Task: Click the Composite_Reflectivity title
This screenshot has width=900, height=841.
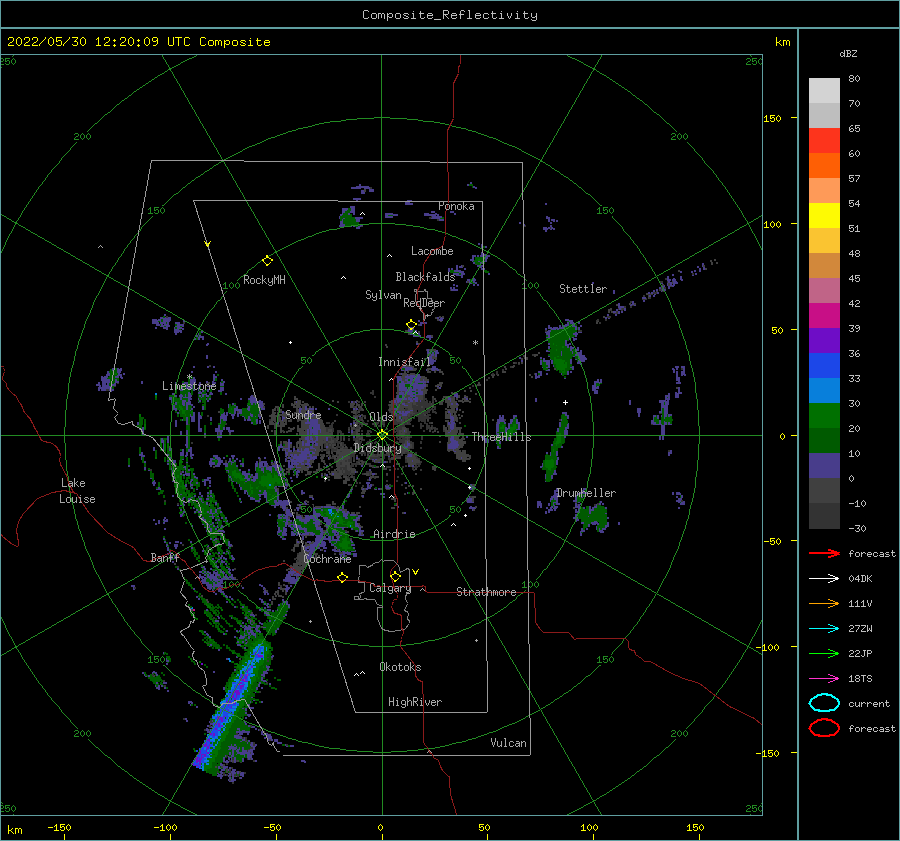Action: [450, 15]
